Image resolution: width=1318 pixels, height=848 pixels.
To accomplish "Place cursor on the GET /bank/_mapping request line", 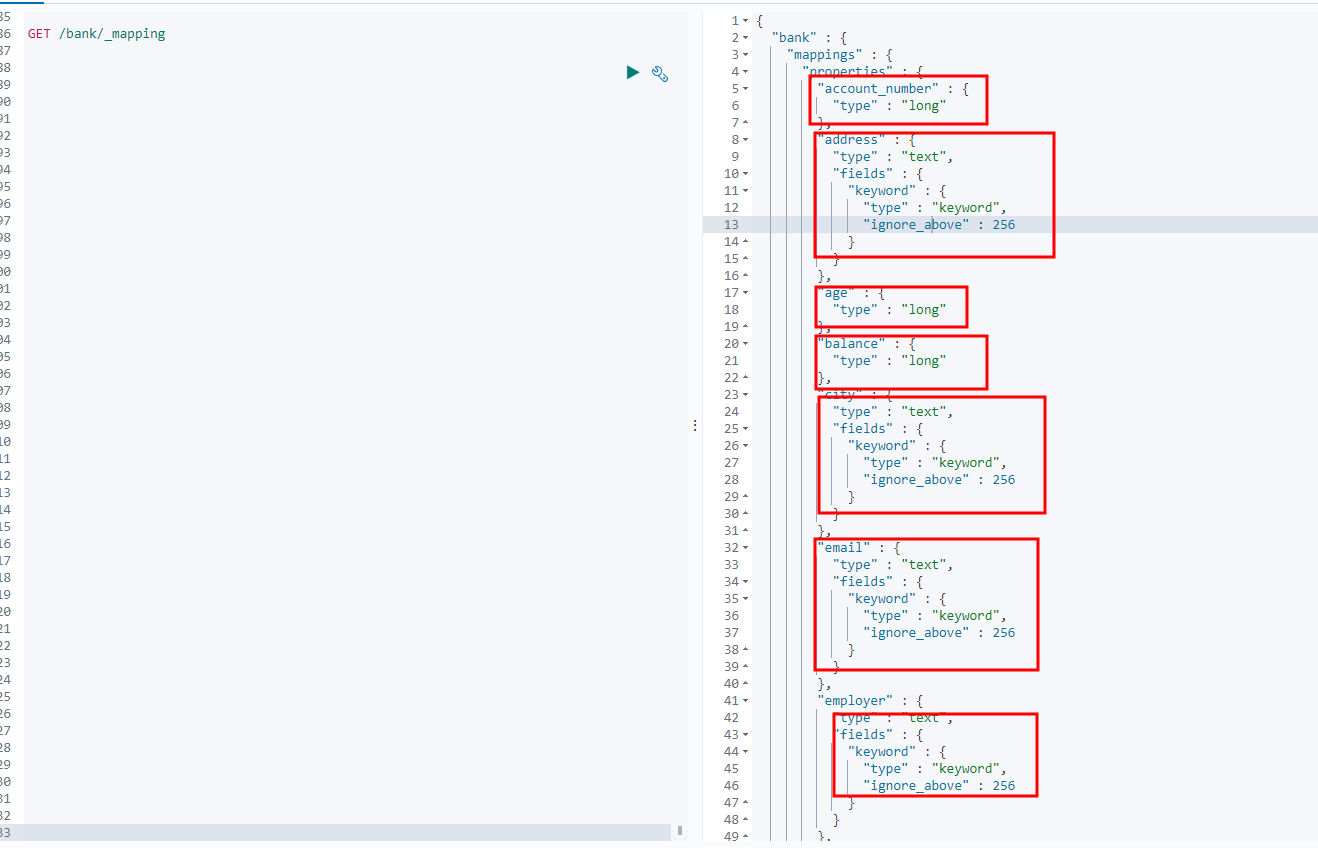I will click(97, 34).
